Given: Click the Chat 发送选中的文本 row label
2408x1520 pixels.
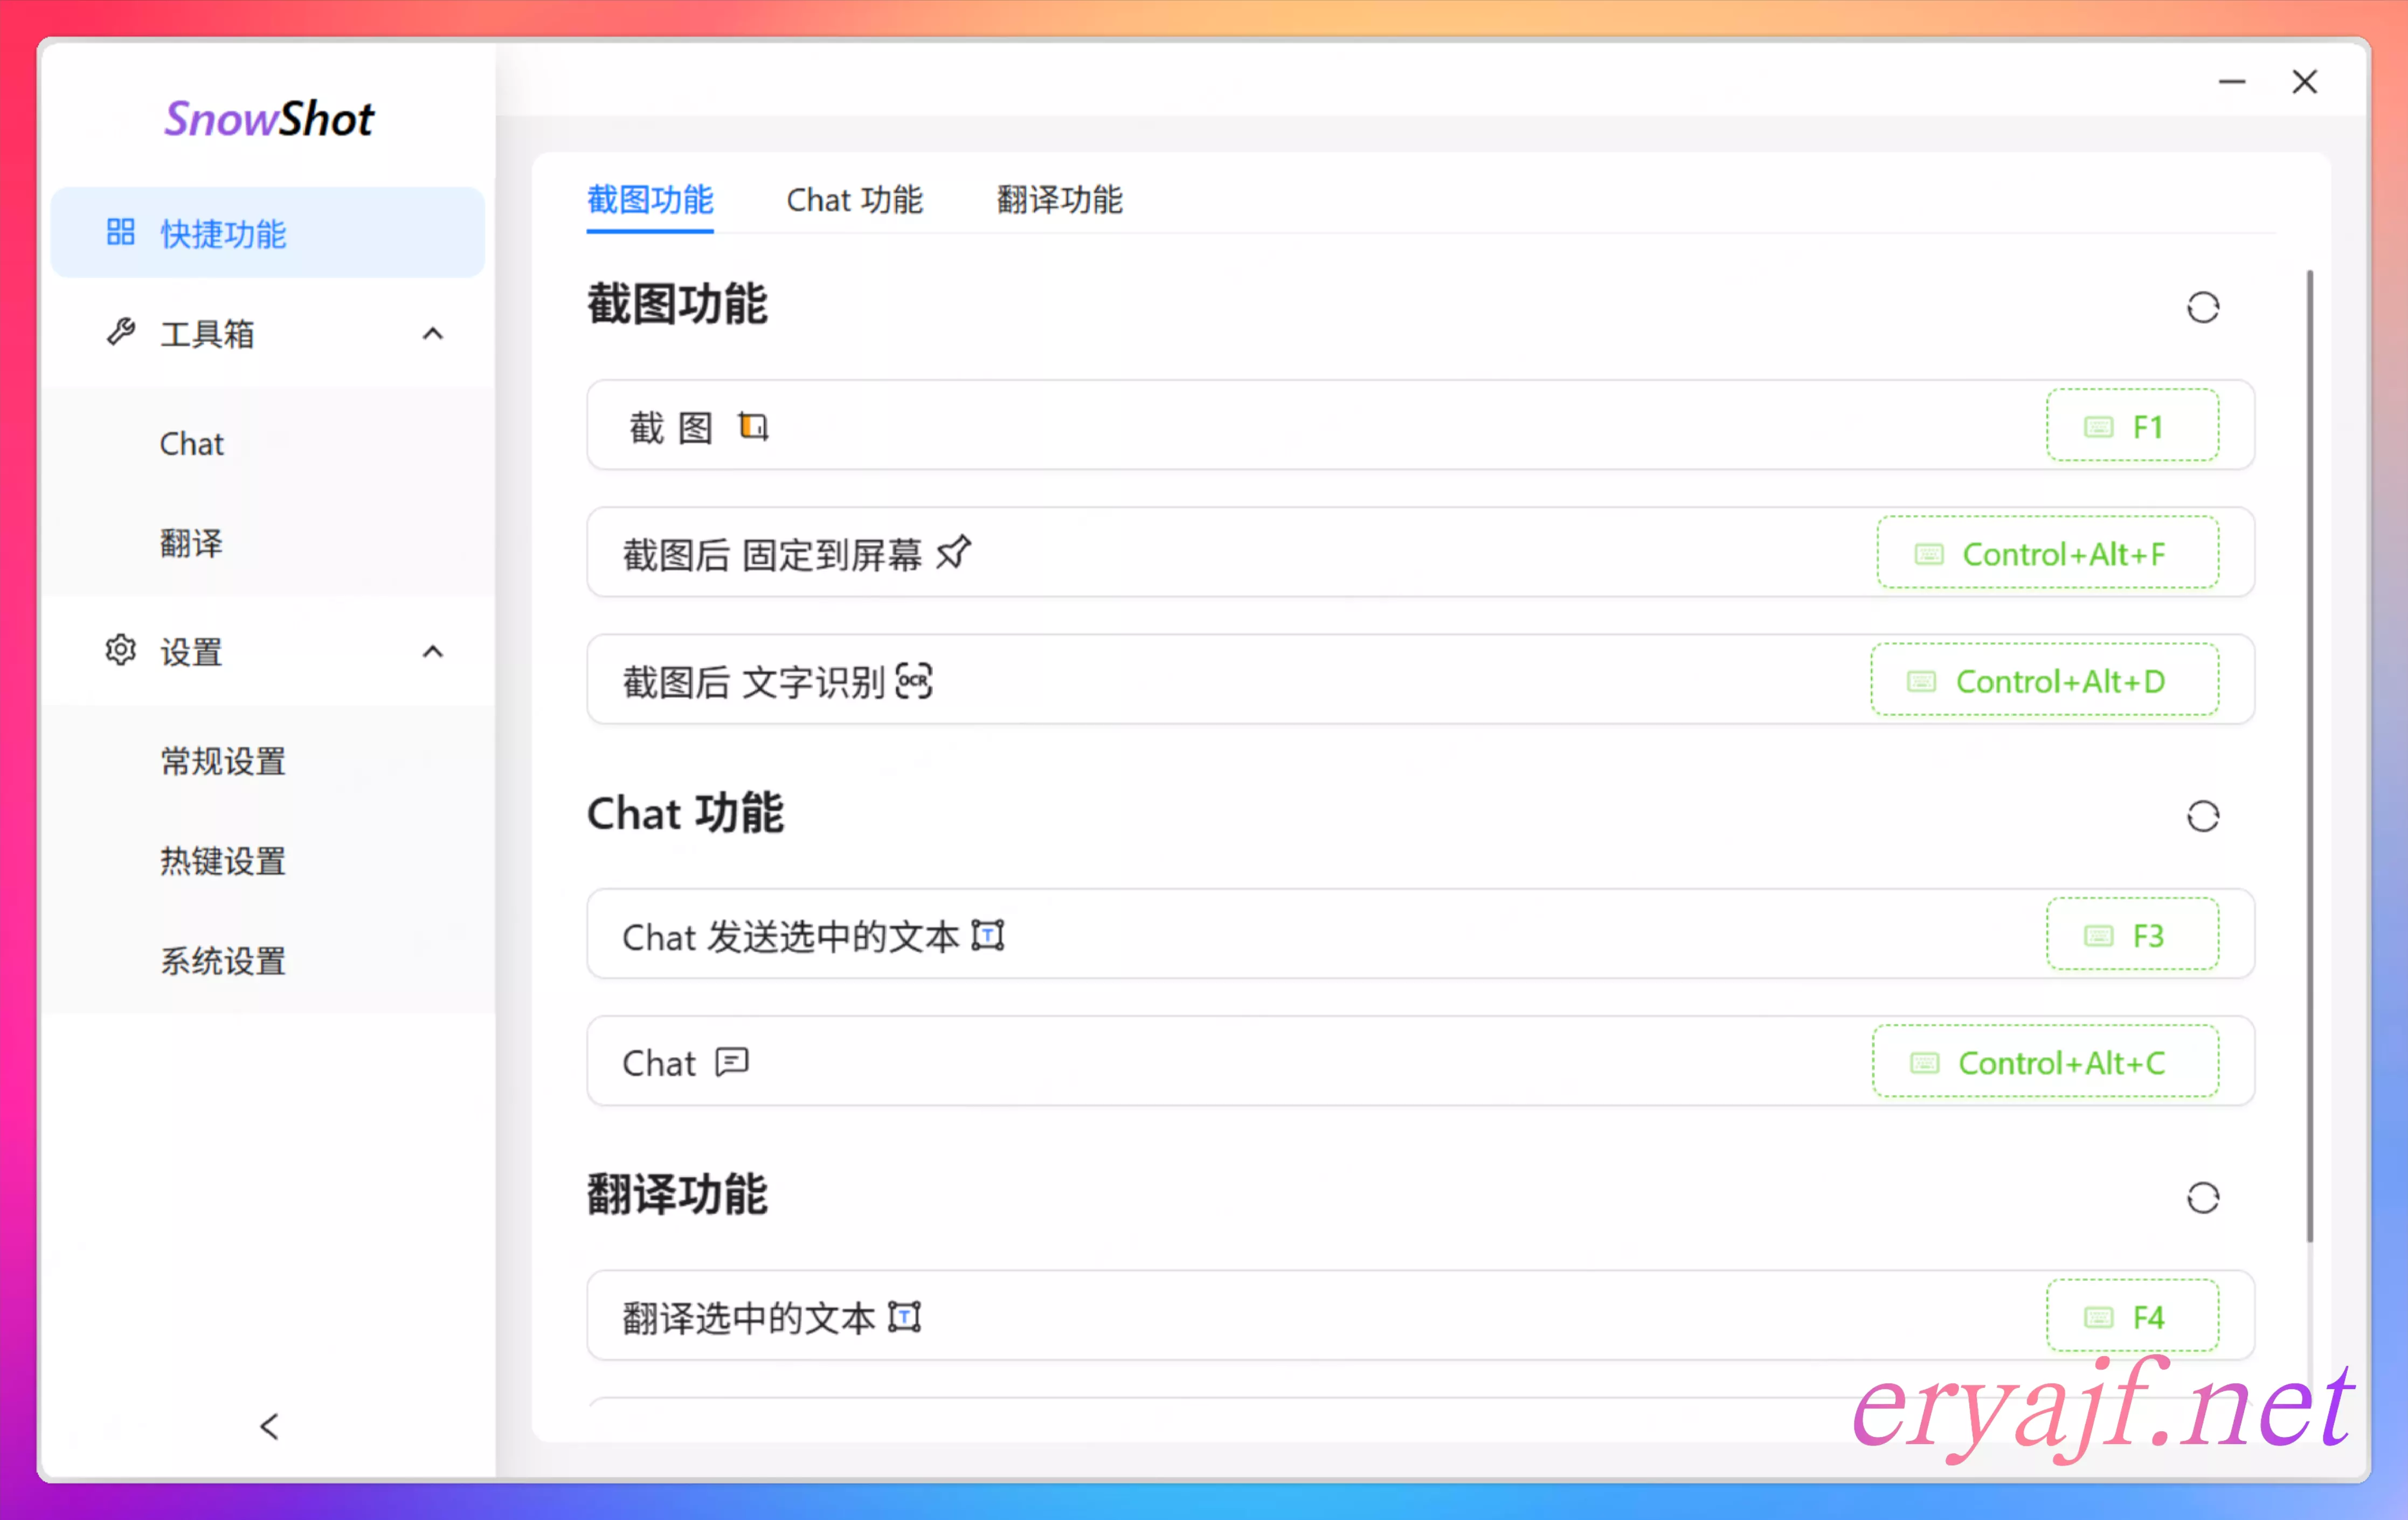Looking at the screenshot, I should (790, 937).
